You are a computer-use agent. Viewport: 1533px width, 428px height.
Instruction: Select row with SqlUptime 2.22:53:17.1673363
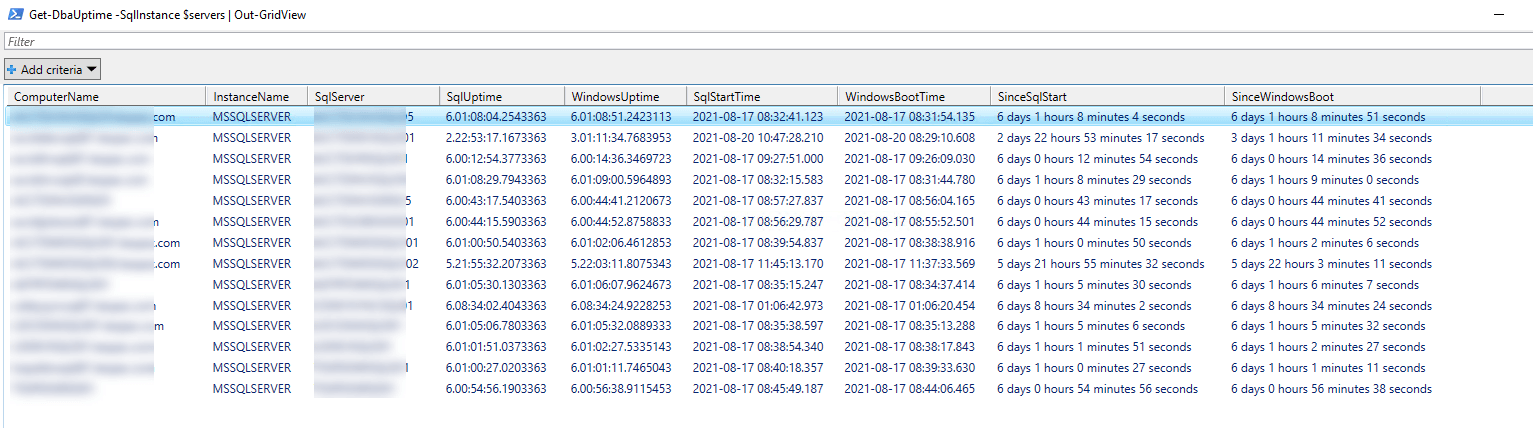click(x=496, y=138)
